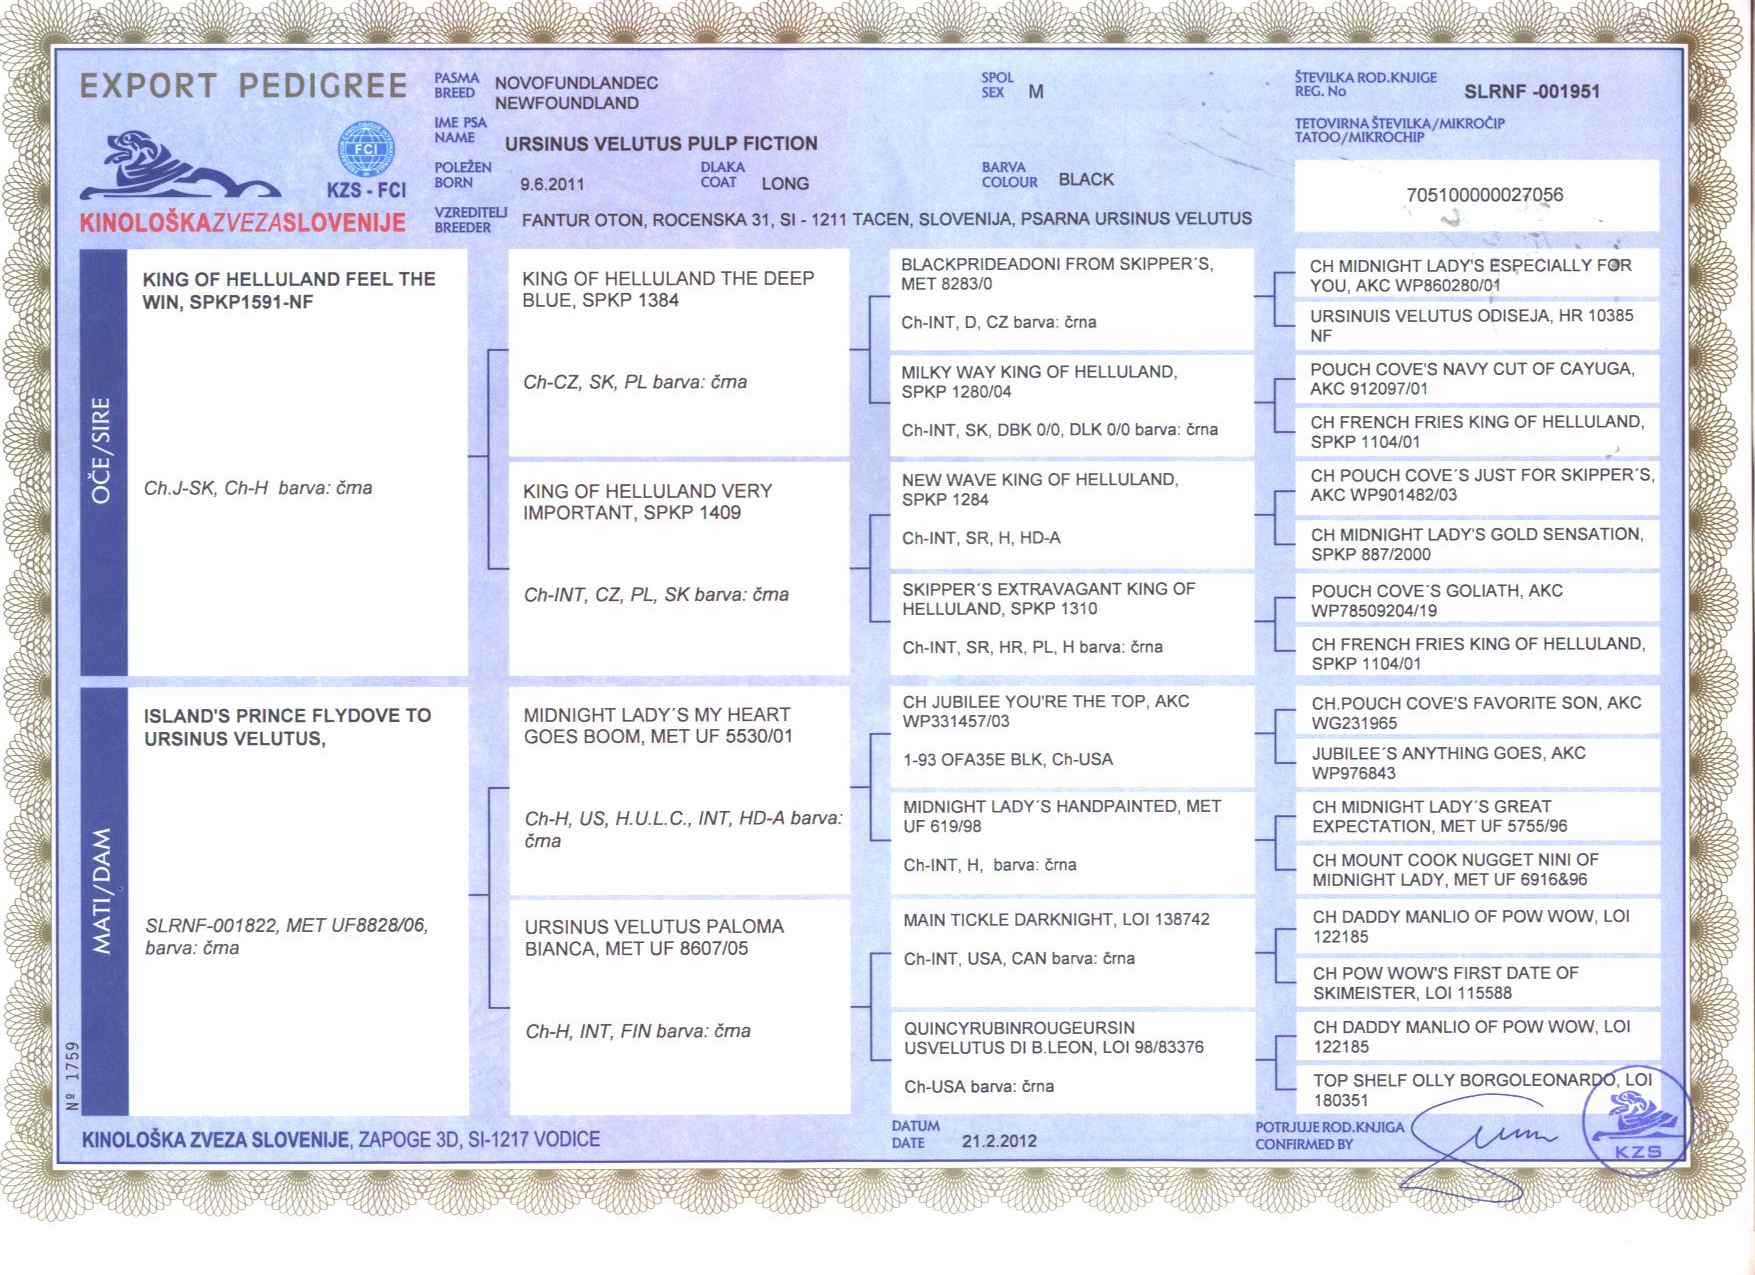This screenshot has width=1755, height=1275.
Task: Click serial number № 1759
Action: tap(72, 1076)
